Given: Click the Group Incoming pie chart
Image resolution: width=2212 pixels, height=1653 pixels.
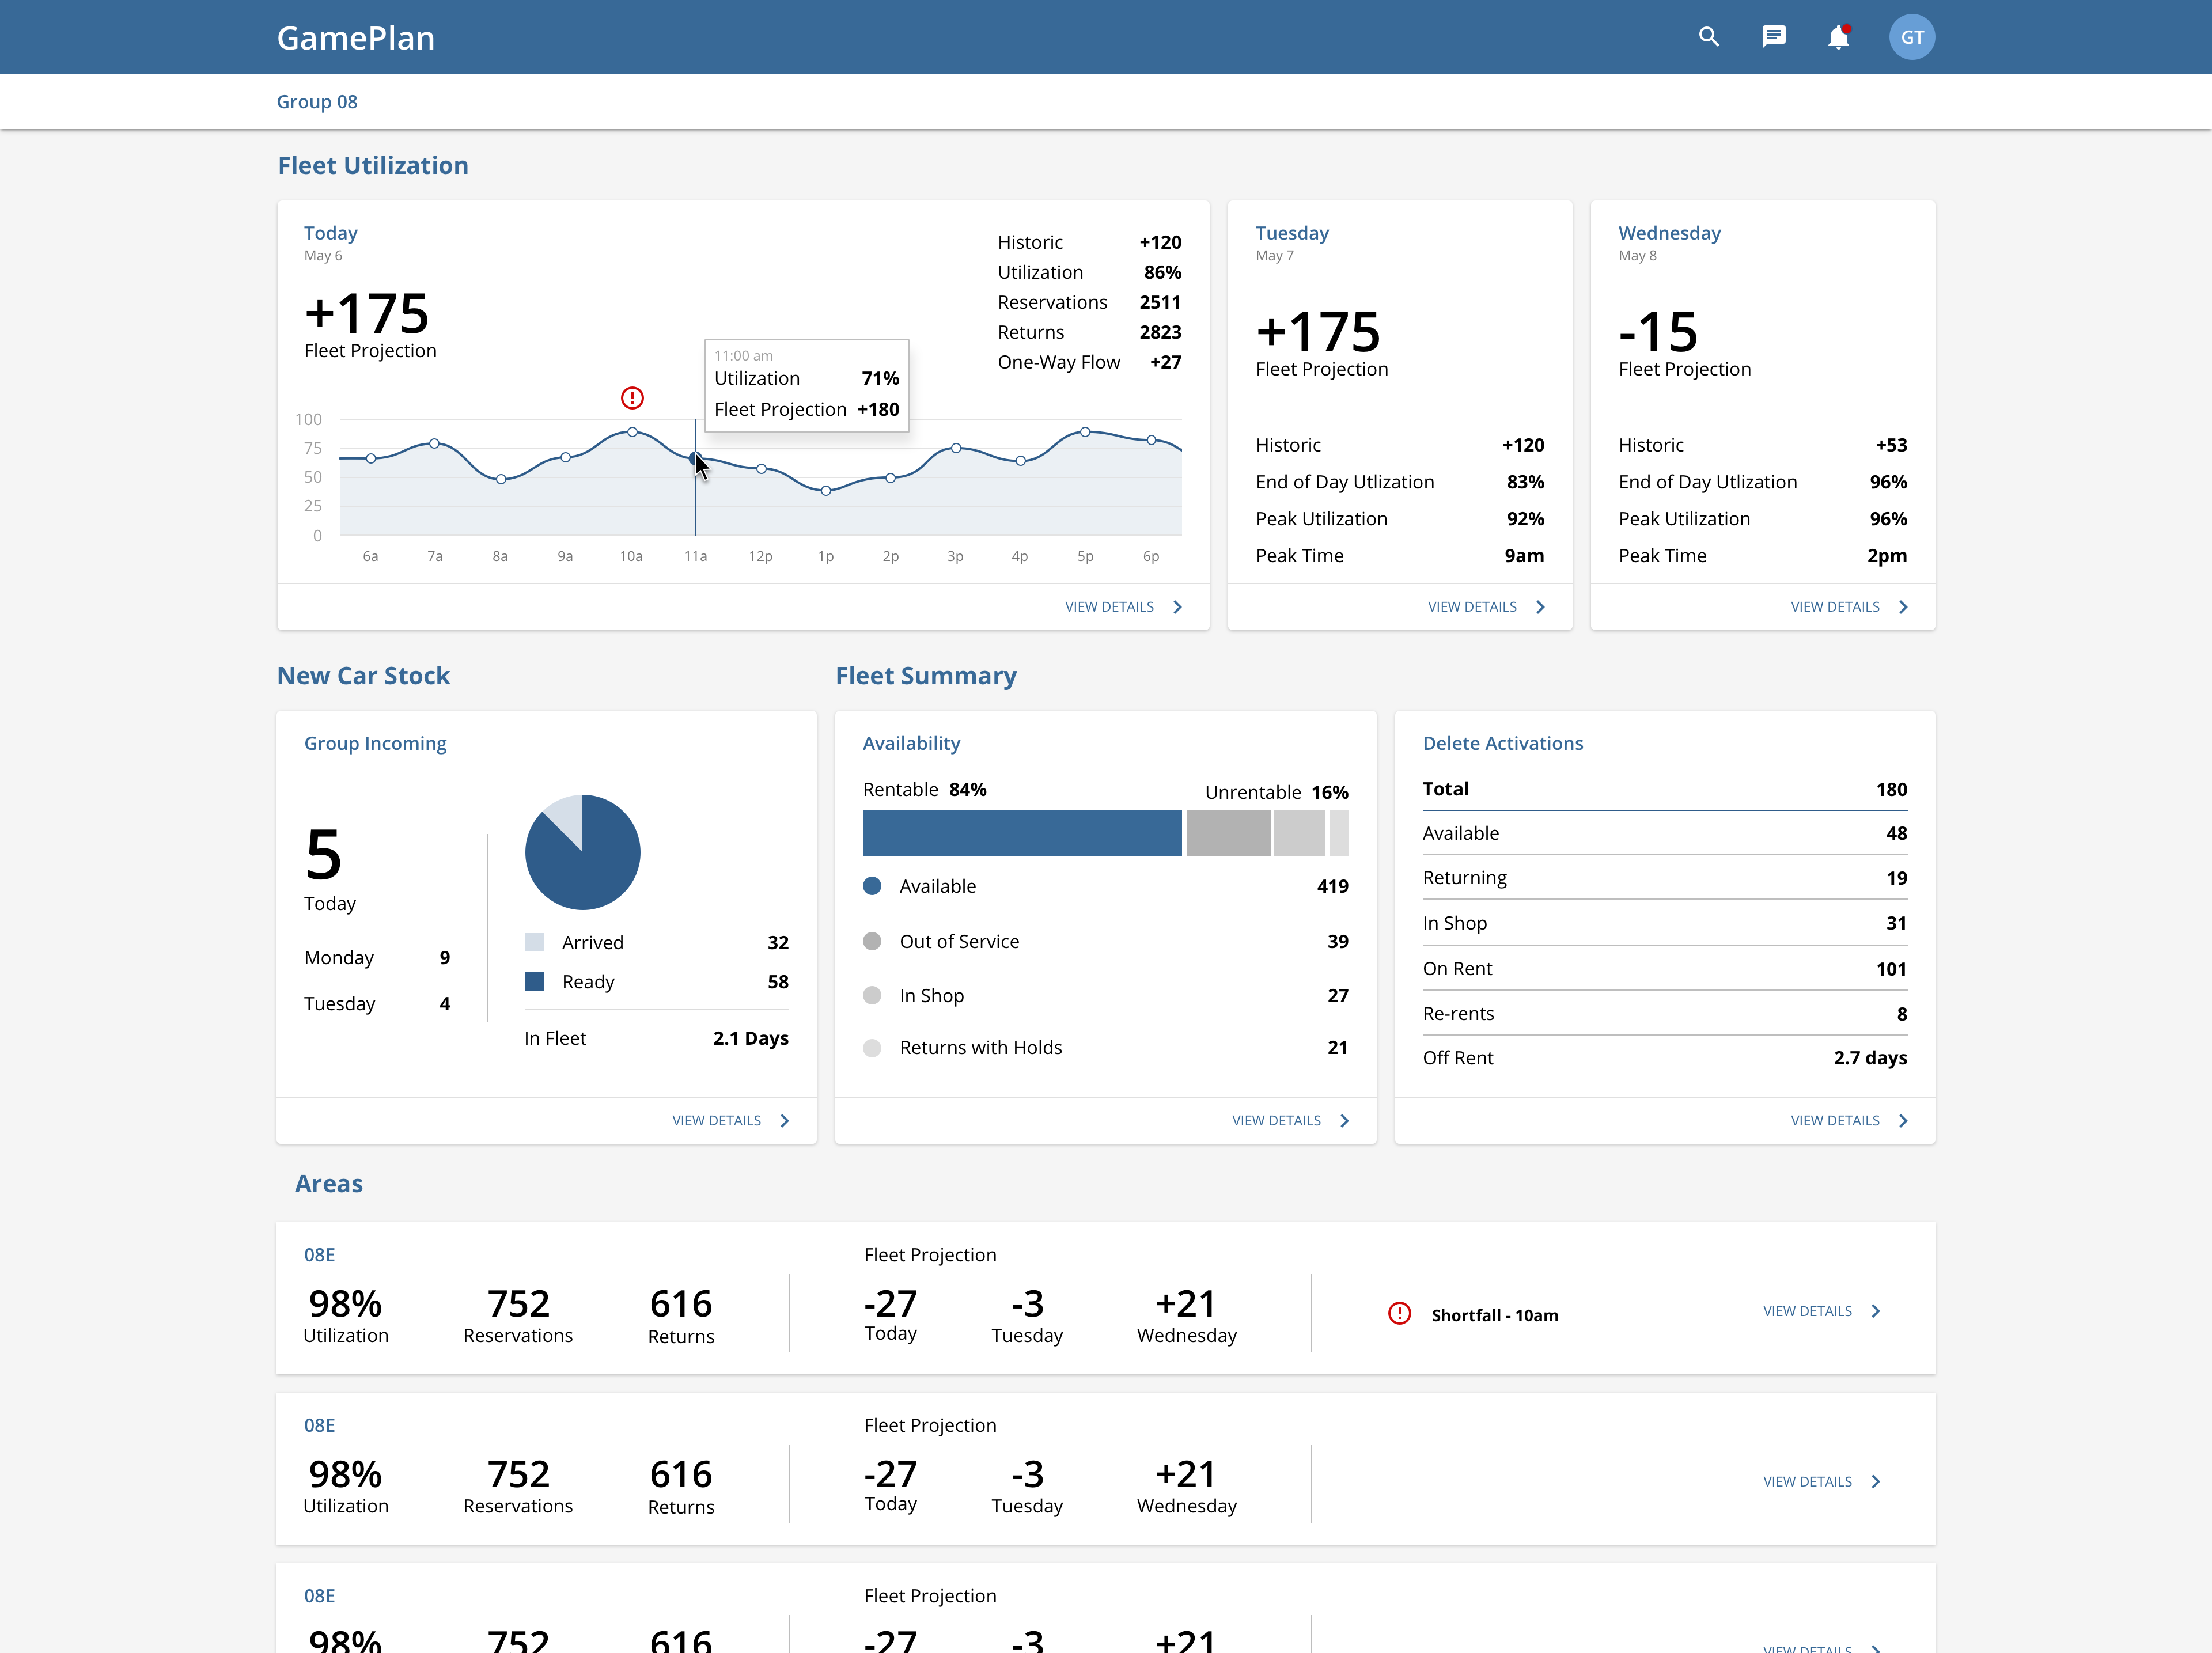Looking at the screenshot, I should [583, 852].
